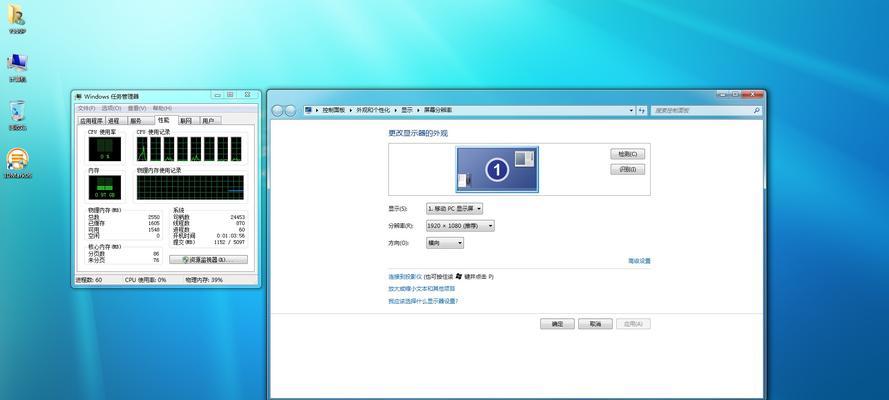889x400 pixels.
Task: Click 外观和个性化 in the breadcrumb
Action: tap(373, 110)
